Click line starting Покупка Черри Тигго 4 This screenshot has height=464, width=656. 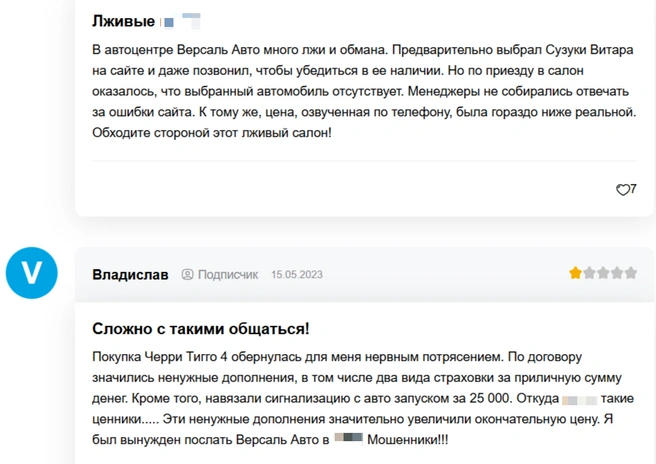[x=337, y=357]
